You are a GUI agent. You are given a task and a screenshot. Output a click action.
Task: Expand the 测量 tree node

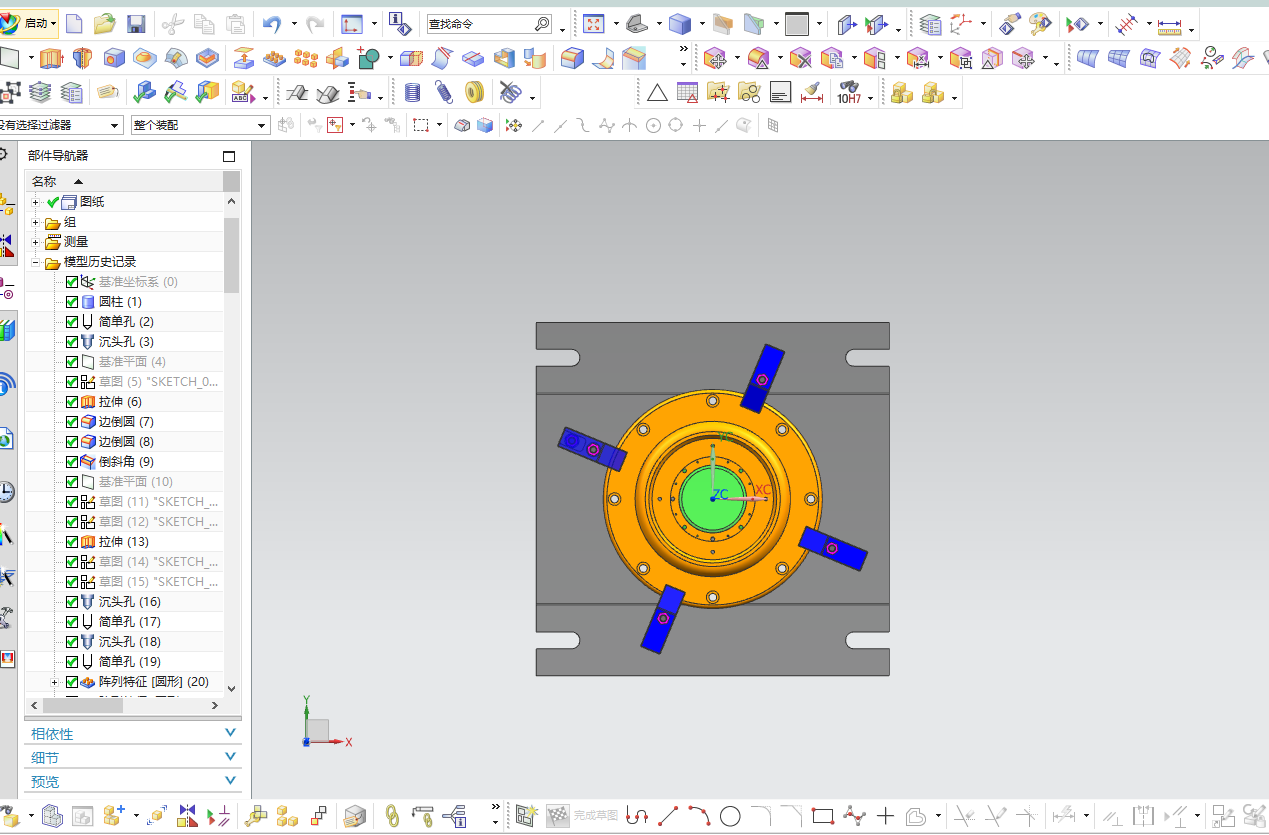click(x=36, y=242)
